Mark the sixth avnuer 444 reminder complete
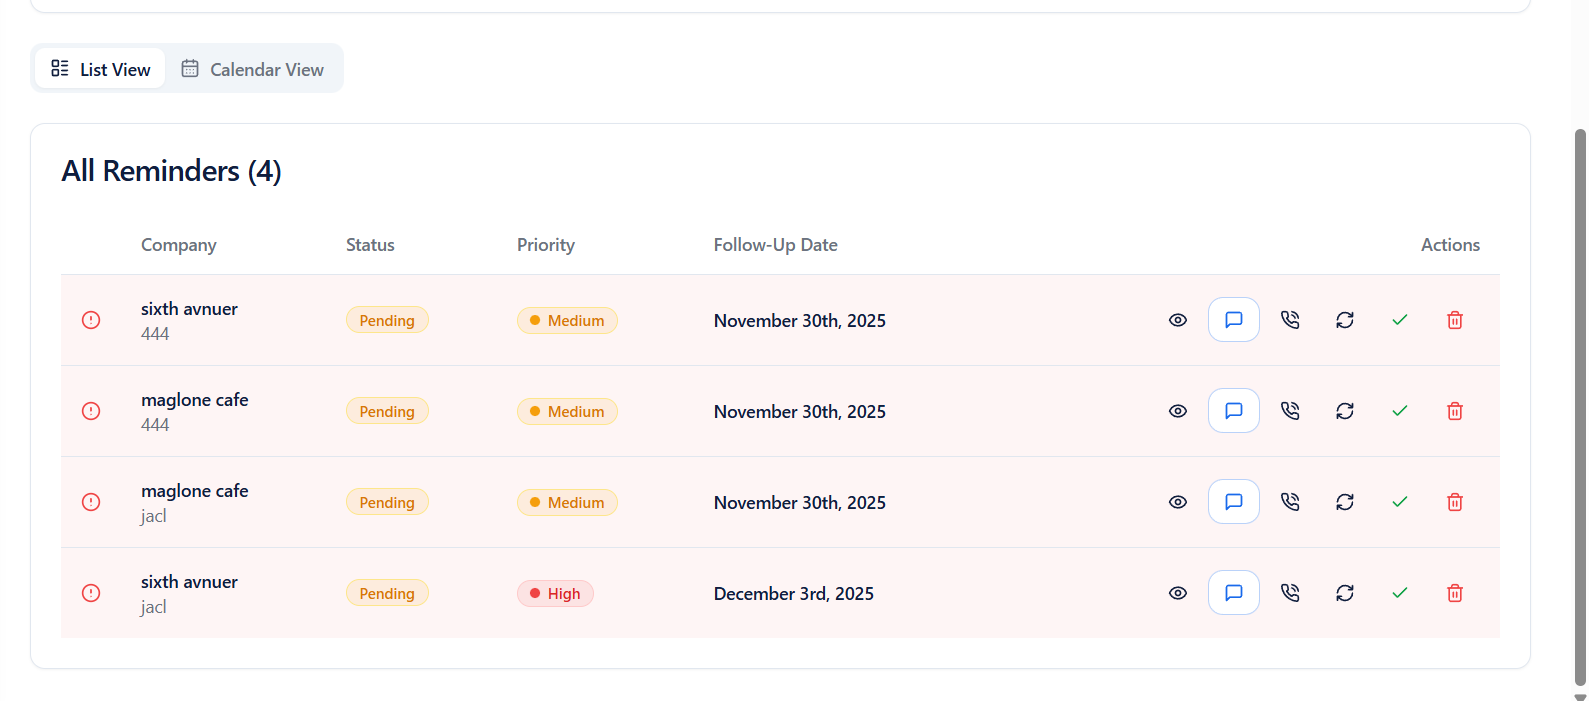1589x701 pixels. point(1399,319)
